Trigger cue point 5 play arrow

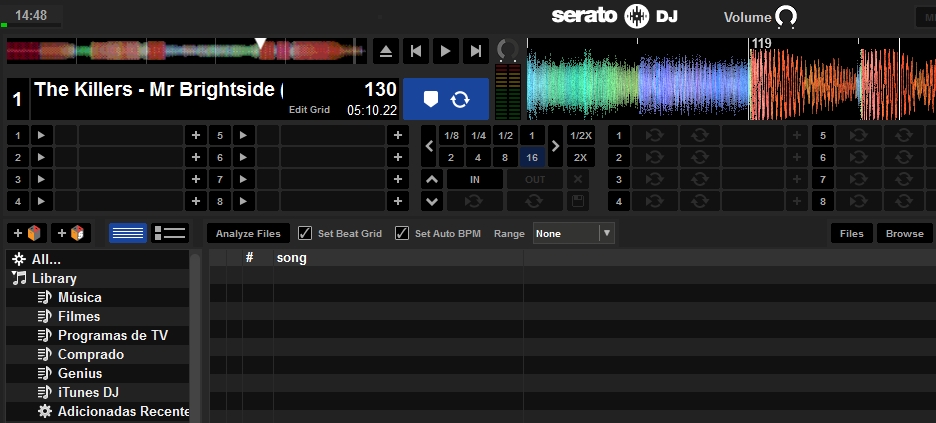(x=244, y=135)
